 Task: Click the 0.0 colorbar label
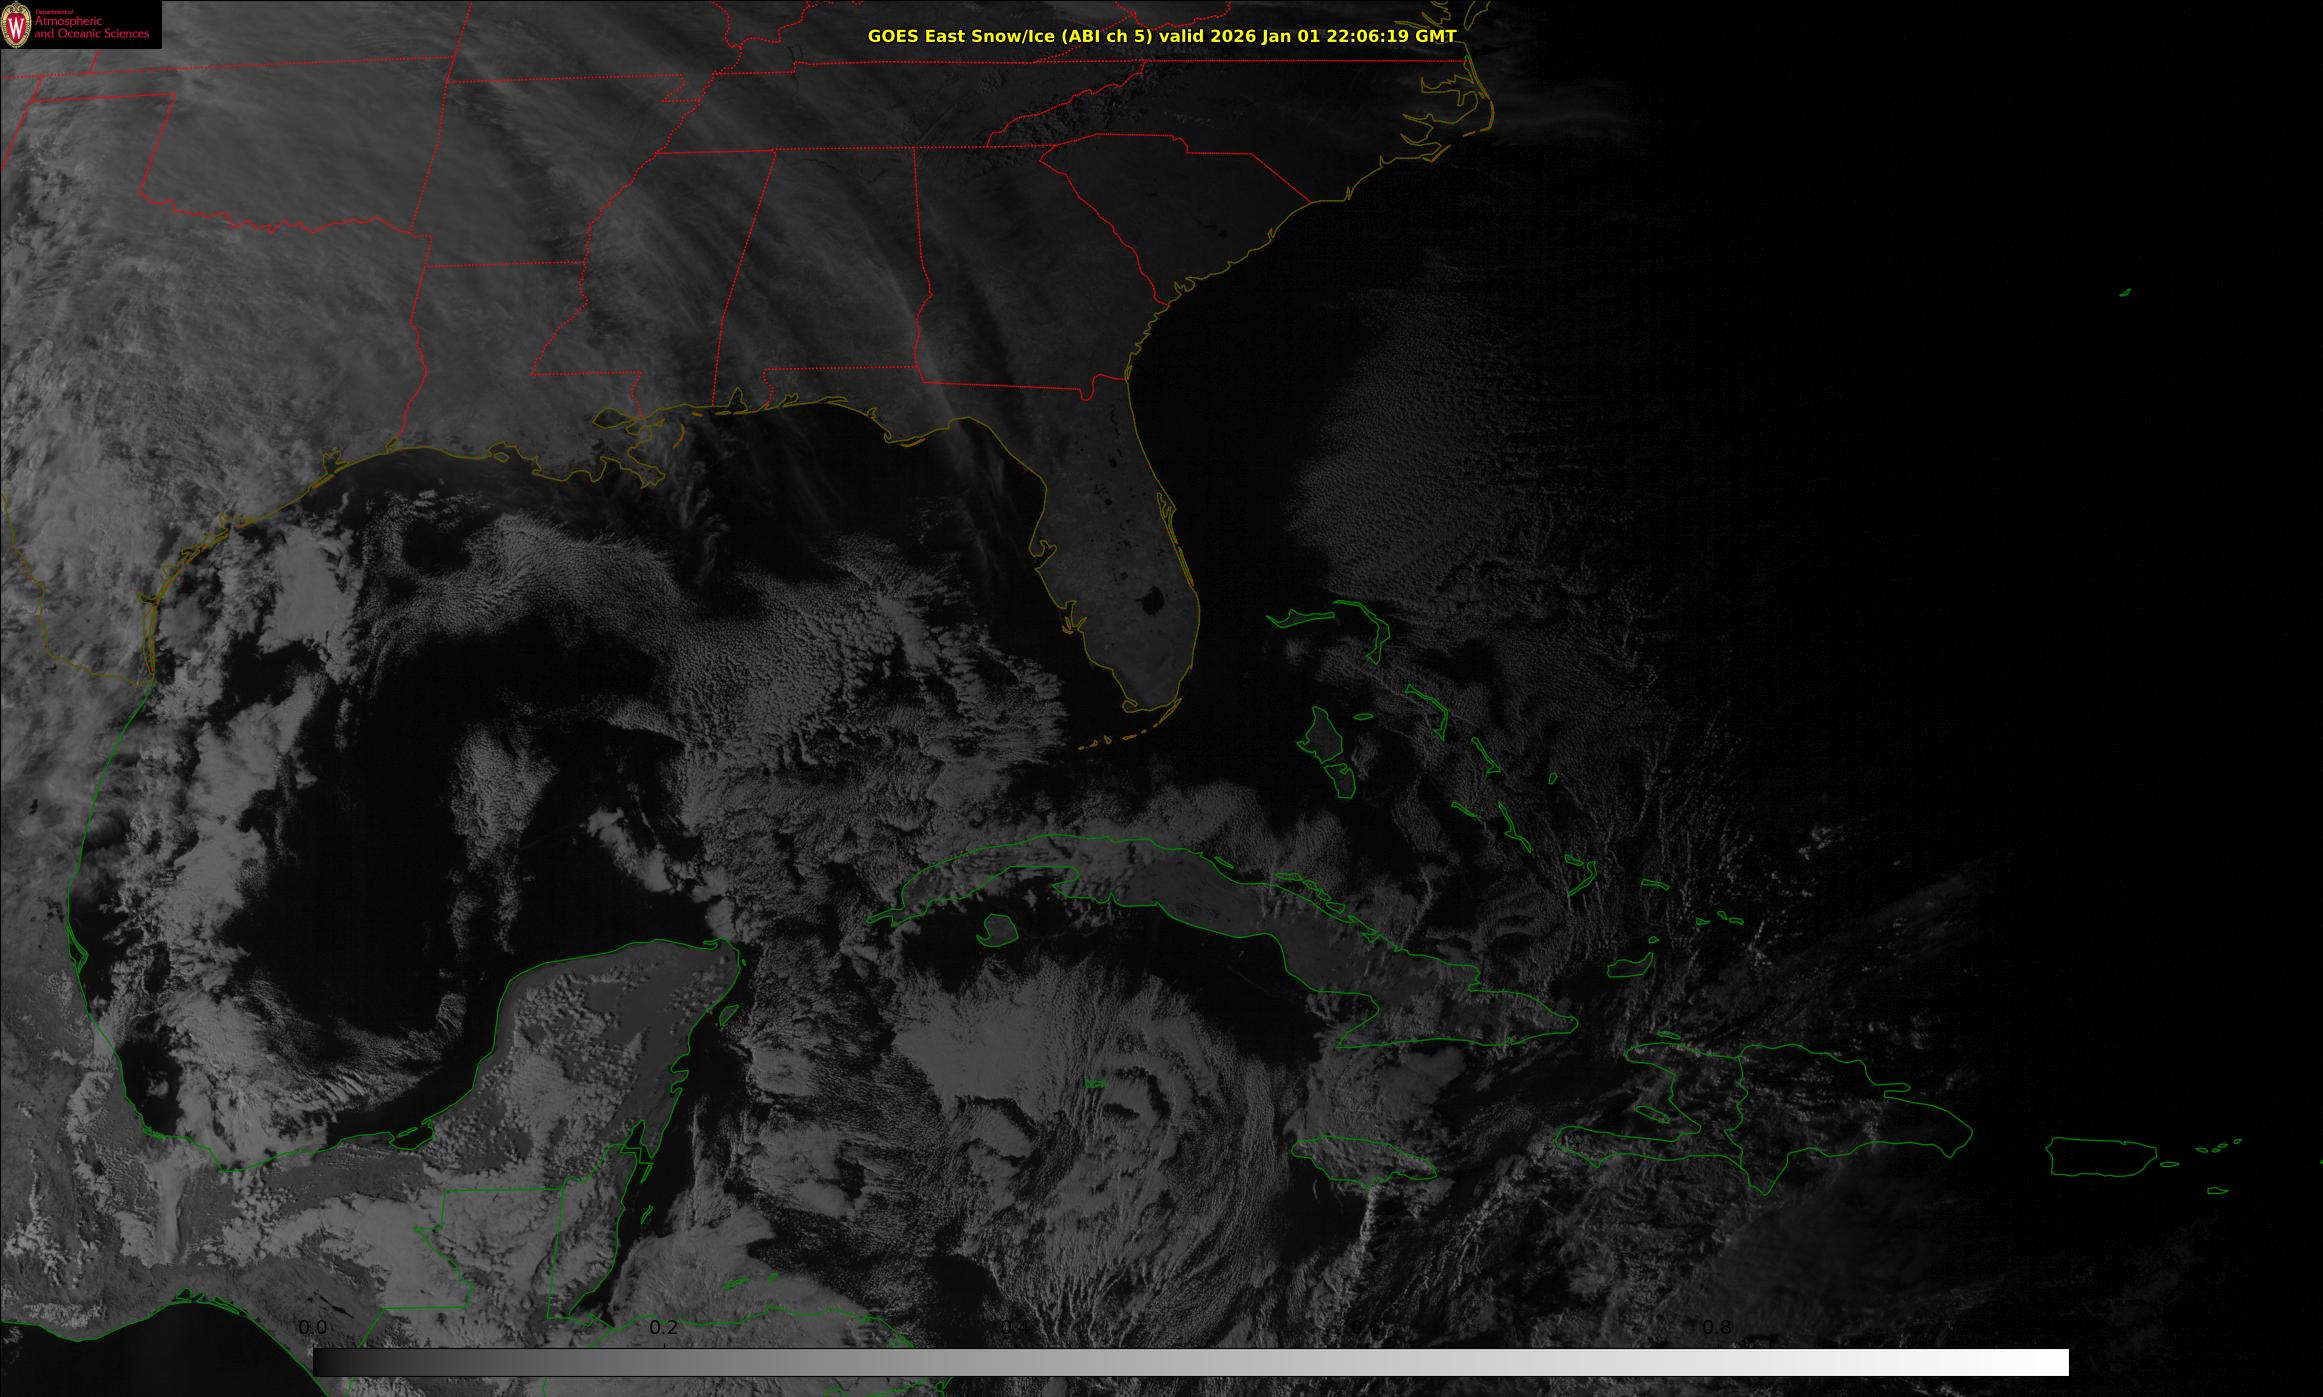click(313, 1328)
